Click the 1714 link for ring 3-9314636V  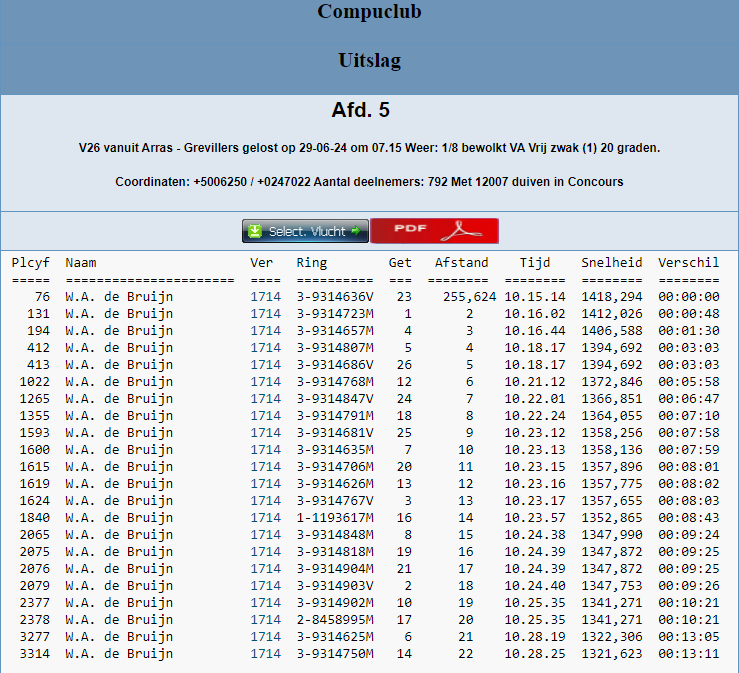(x=265, y=297)
